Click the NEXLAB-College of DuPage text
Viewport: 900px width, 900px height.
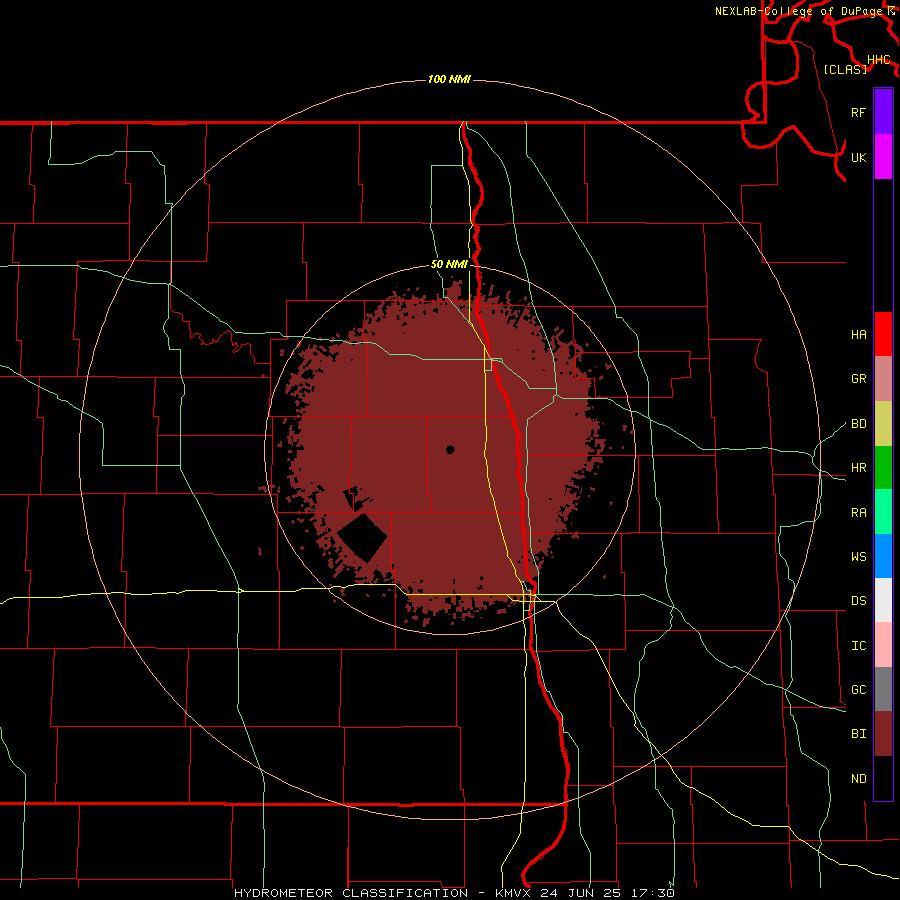(798, 11)
